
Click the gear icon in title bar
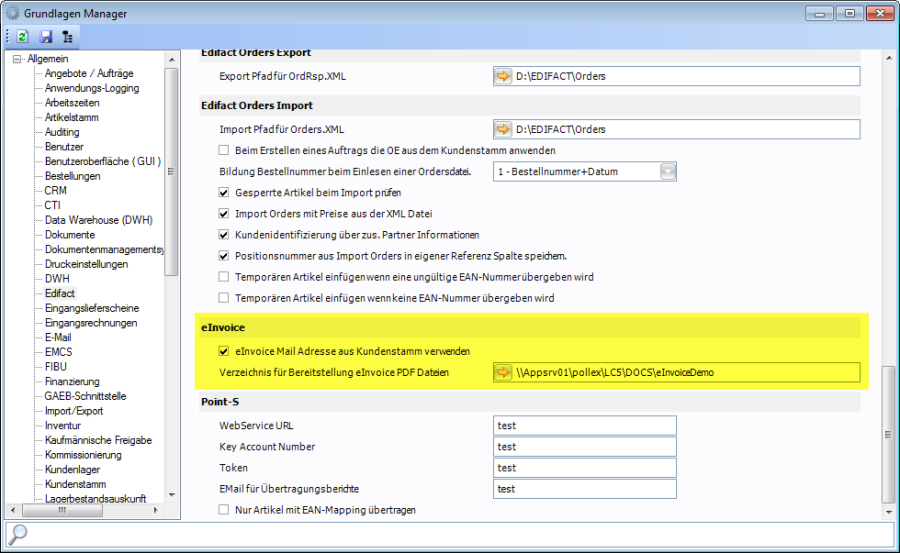pos(13,13)
